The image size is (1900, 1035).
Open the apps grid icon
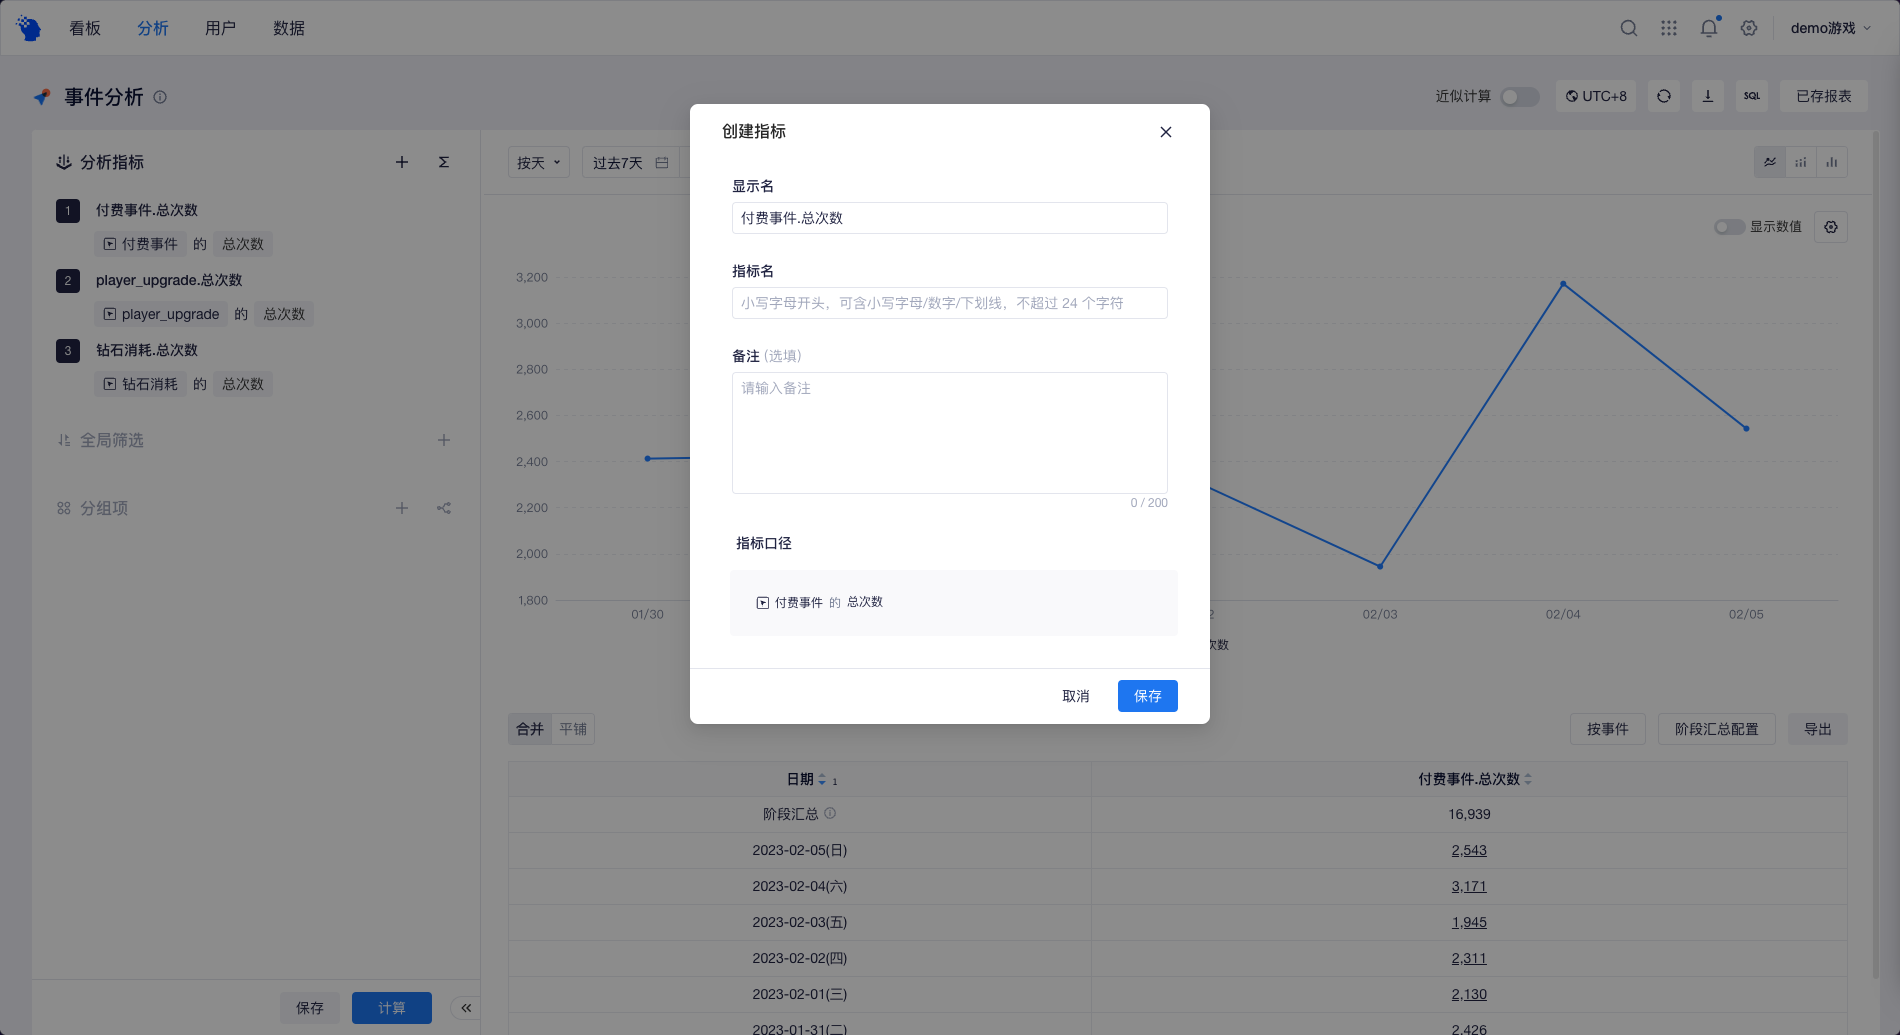point(1668,28)
